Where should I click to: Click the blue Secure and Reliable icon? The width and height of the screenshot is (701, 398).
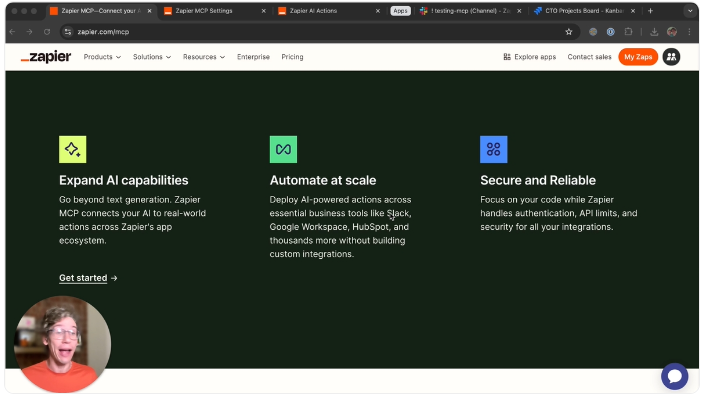tap(494, 149)
